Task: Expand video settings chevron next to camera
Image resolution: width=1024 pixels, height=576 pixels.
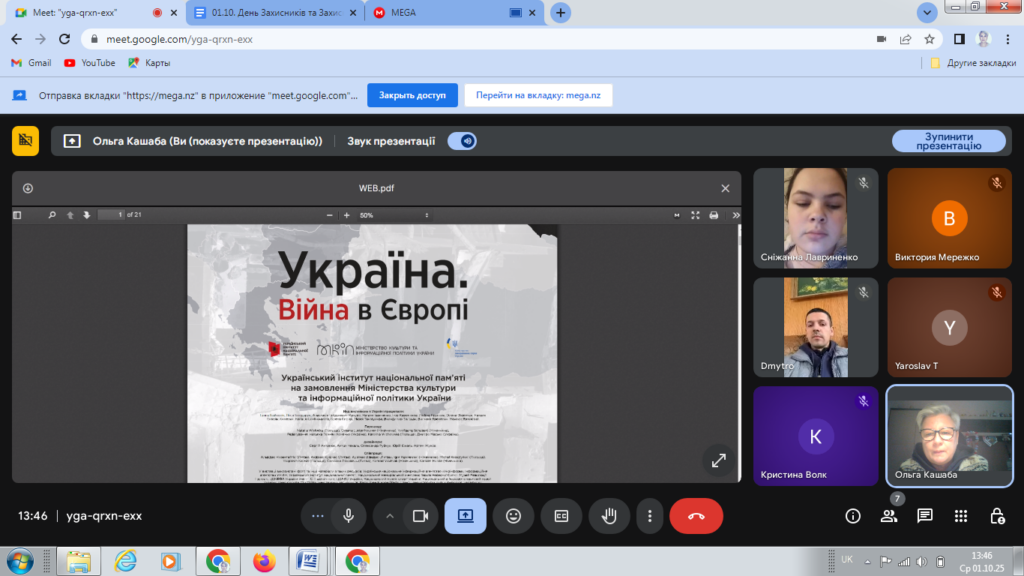Action: (x=389, y=516)
